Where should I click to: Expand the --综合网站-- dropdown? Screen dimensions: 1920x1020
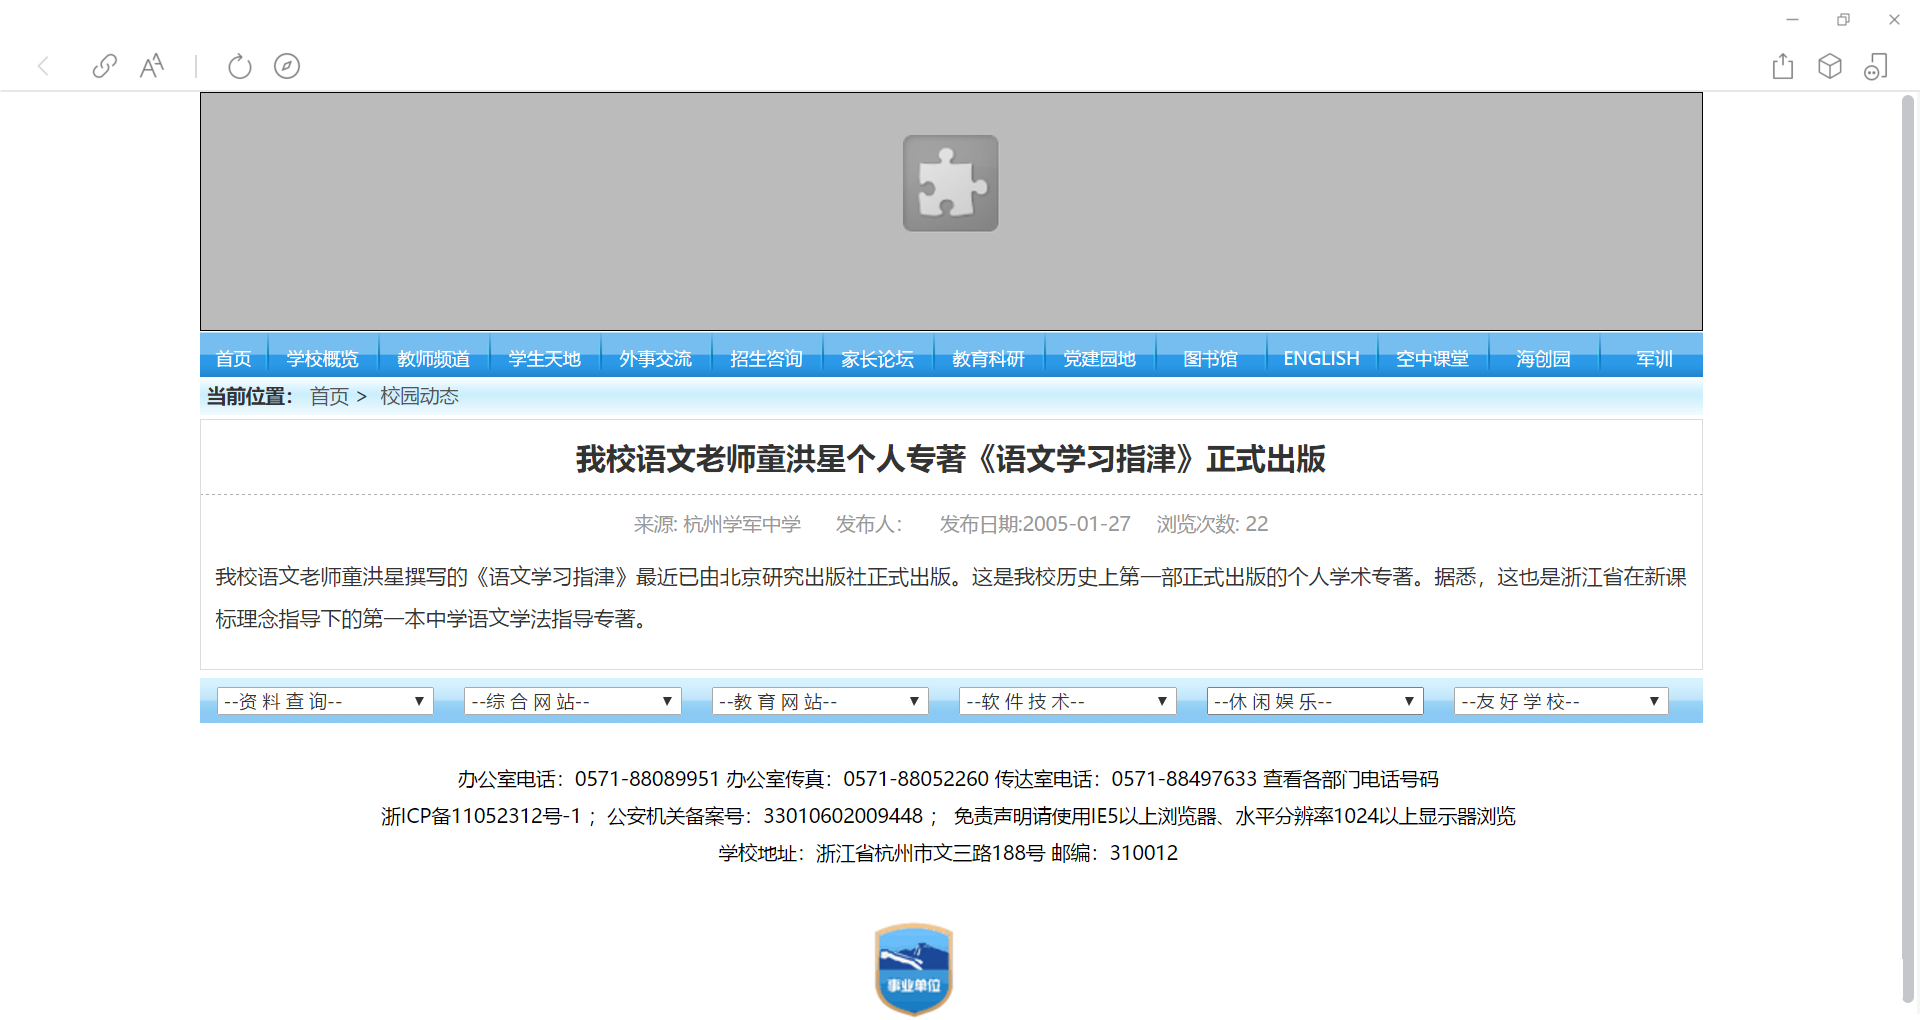(573, 701)
